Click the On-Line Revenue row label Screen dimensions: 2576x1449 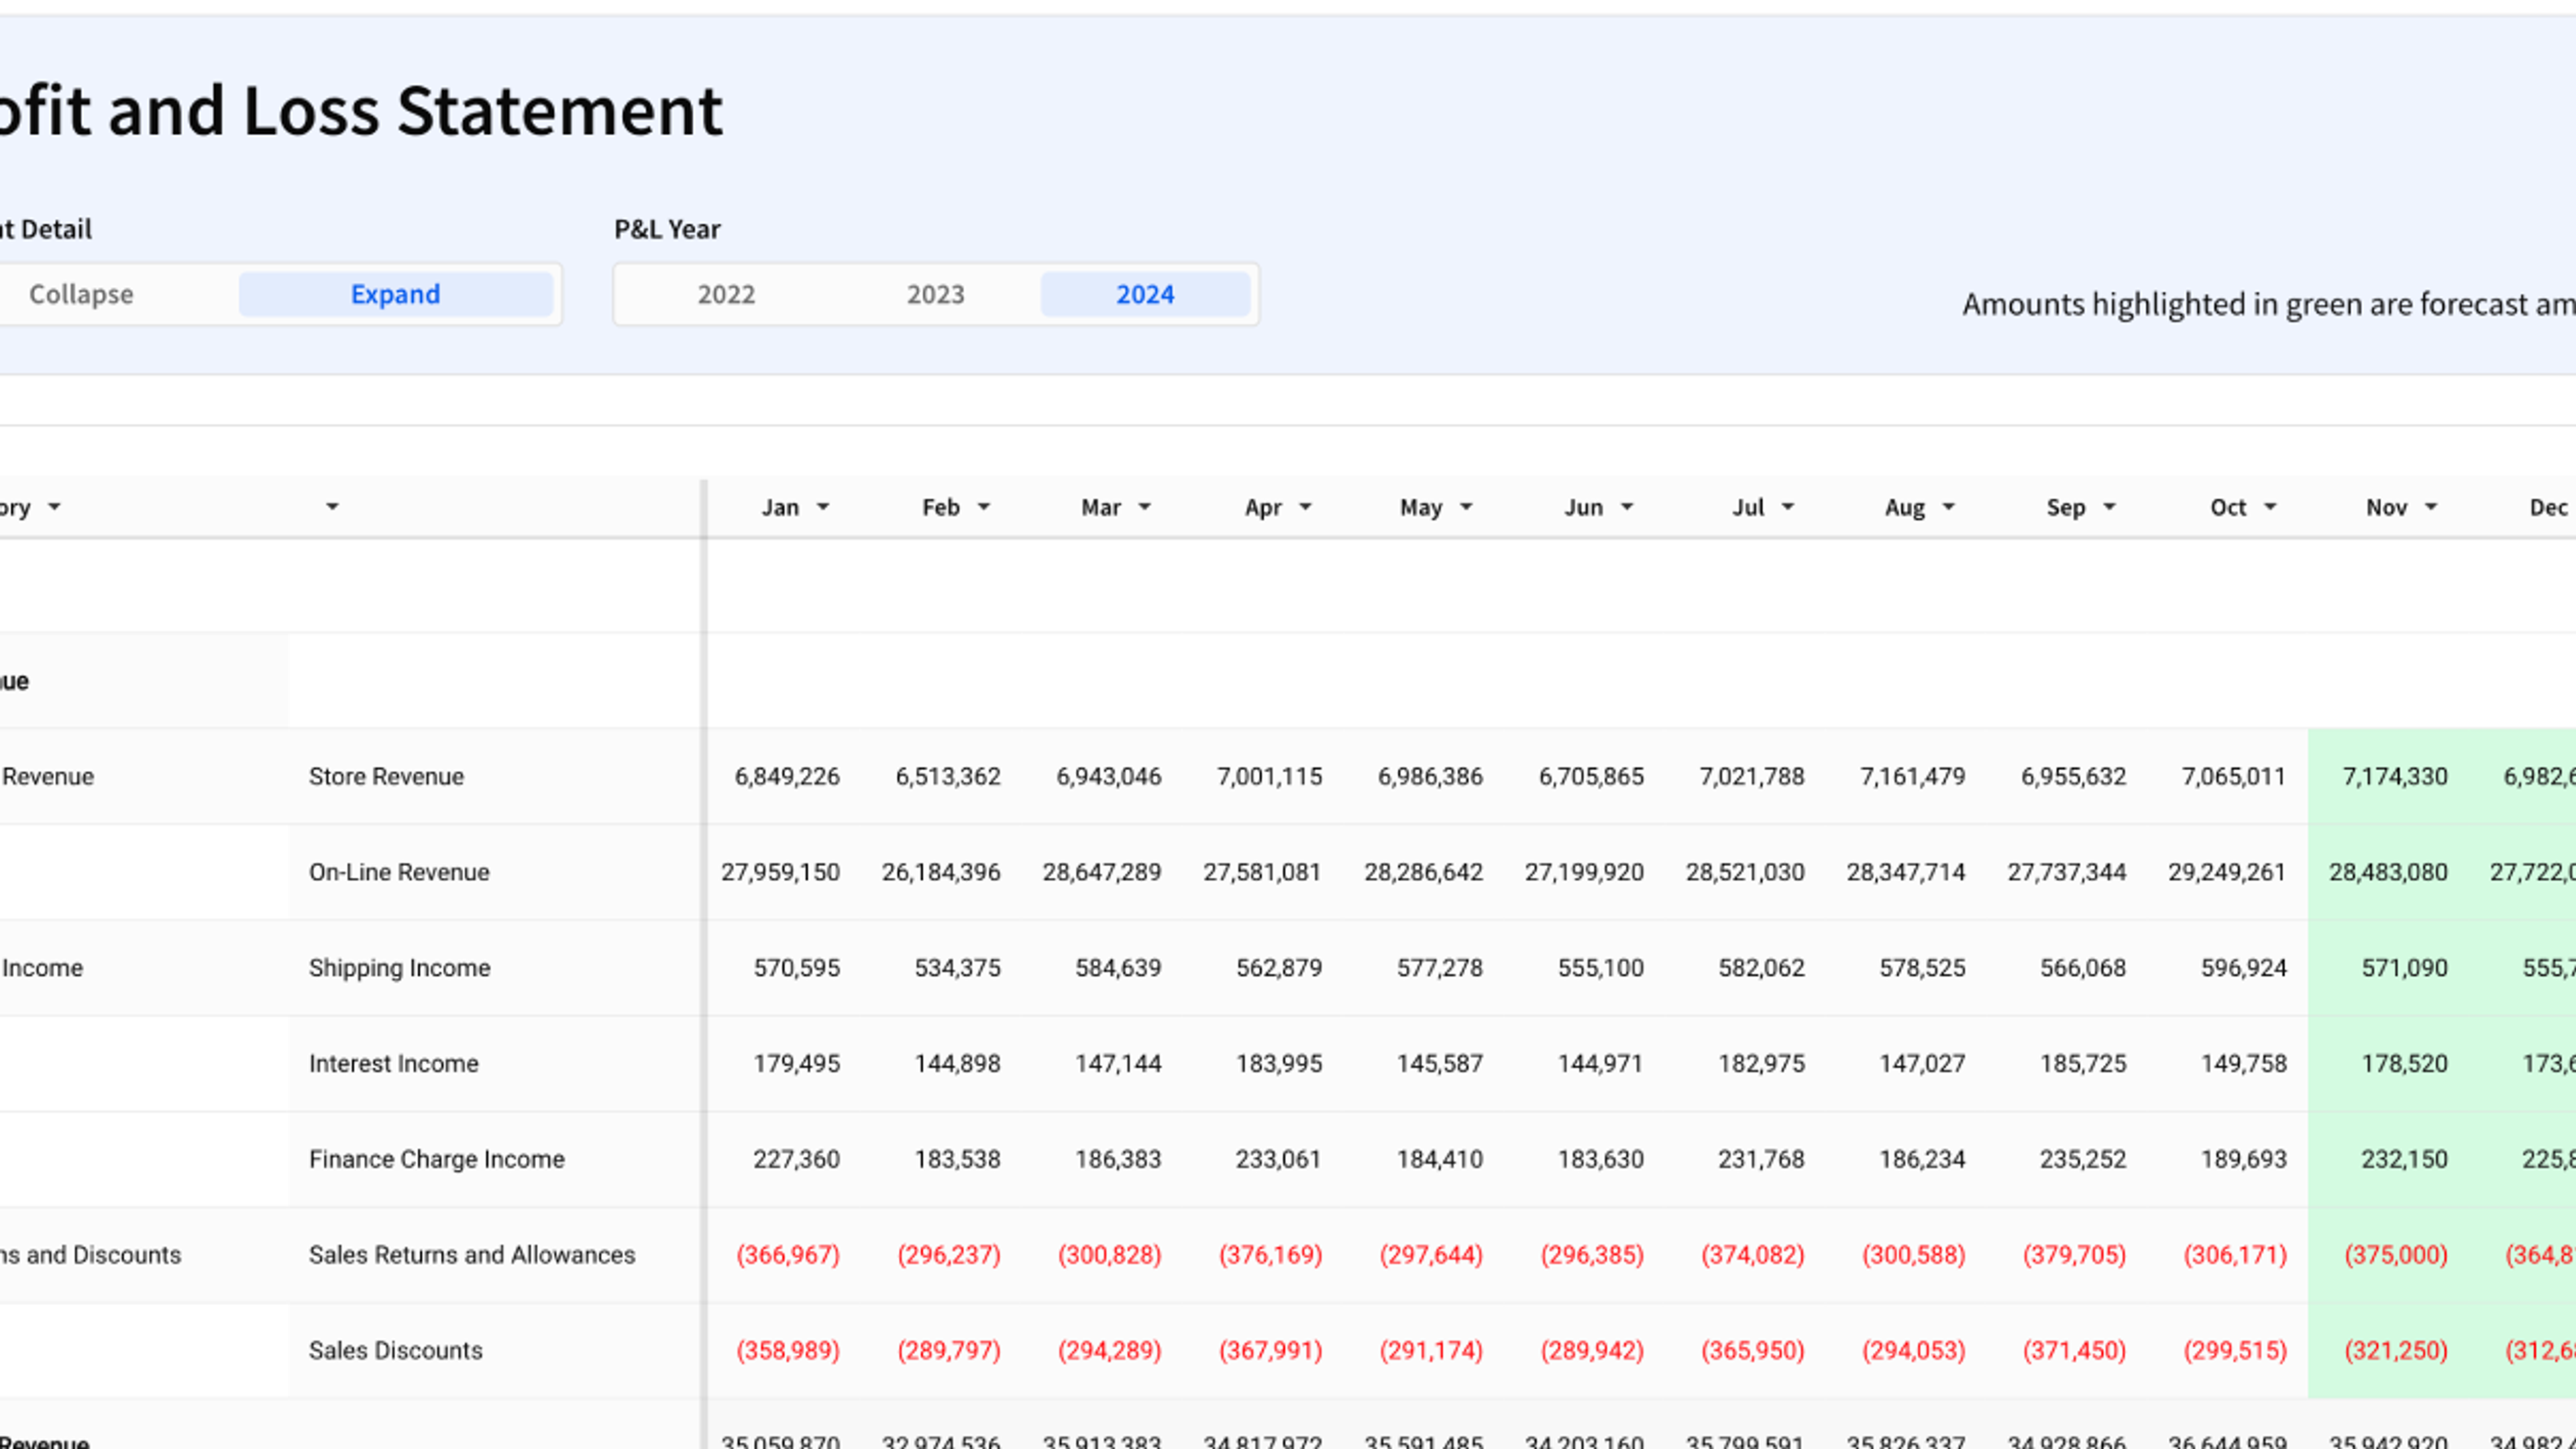399,873
